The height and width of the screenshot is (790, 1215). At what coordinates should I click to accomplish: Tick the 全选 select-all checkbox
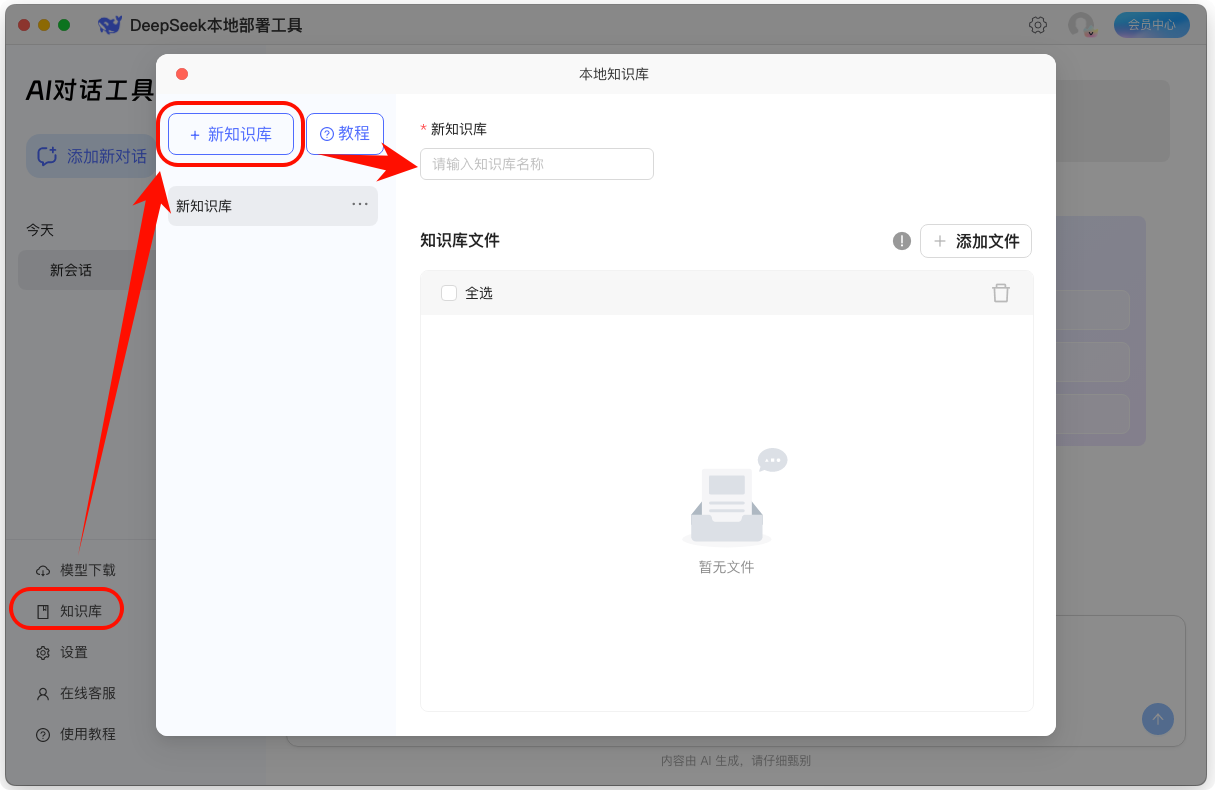pos(449,293)
